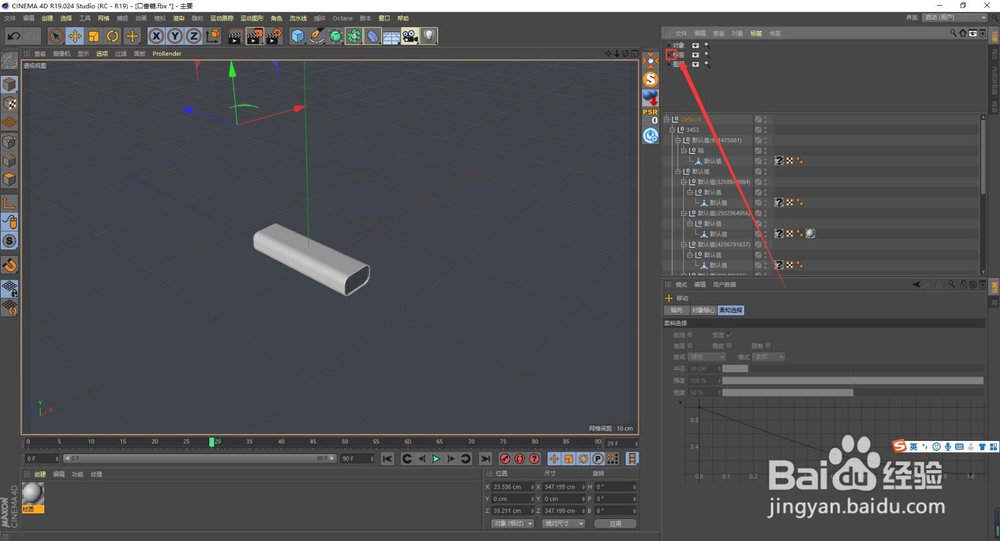The image size is (1000, 541).
Task: Click the timeline preview range slider bar
Action: point(199,458)
